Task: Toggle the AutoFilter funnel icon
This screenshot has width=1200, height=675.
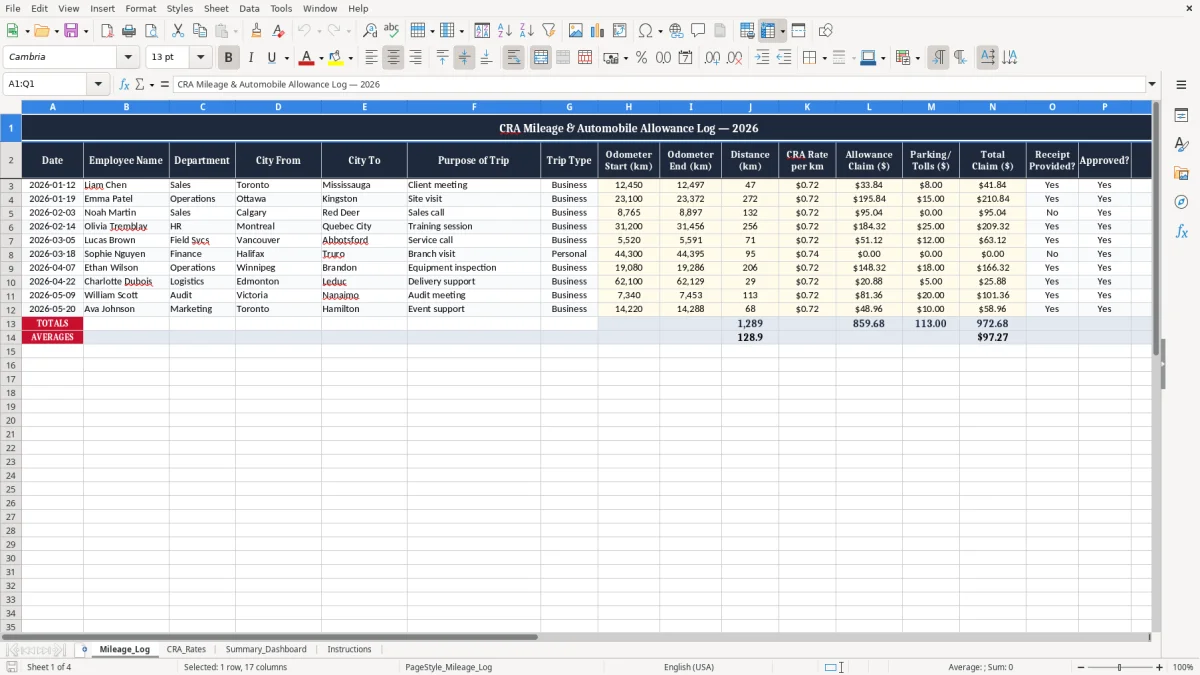Action: [x=548, y=31]
